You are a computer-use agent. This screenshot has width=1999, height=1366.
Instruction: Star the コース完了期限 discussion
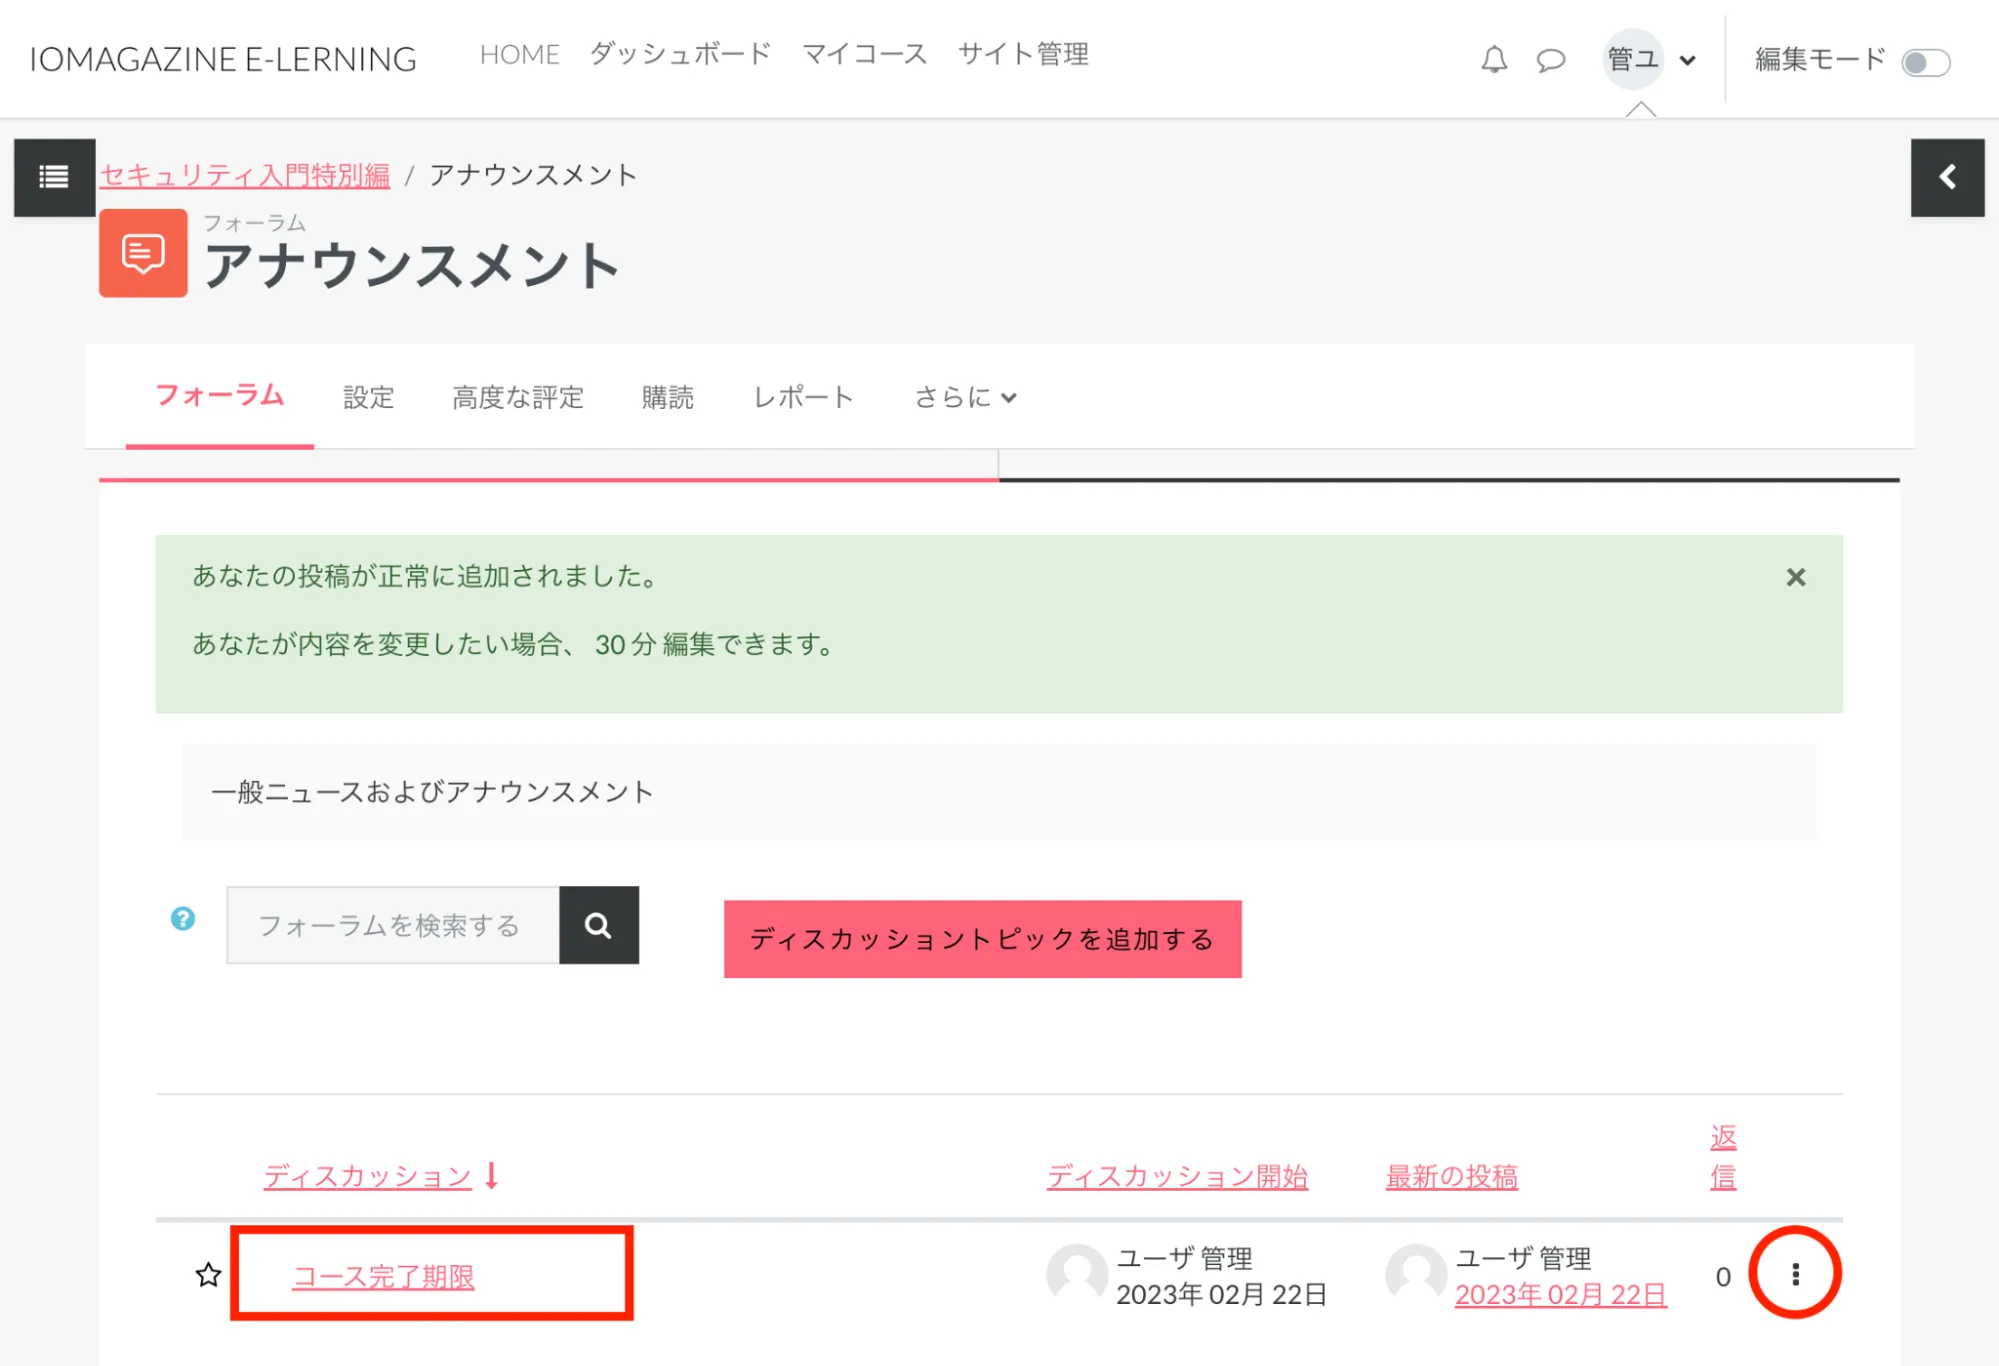[208, 1275]
